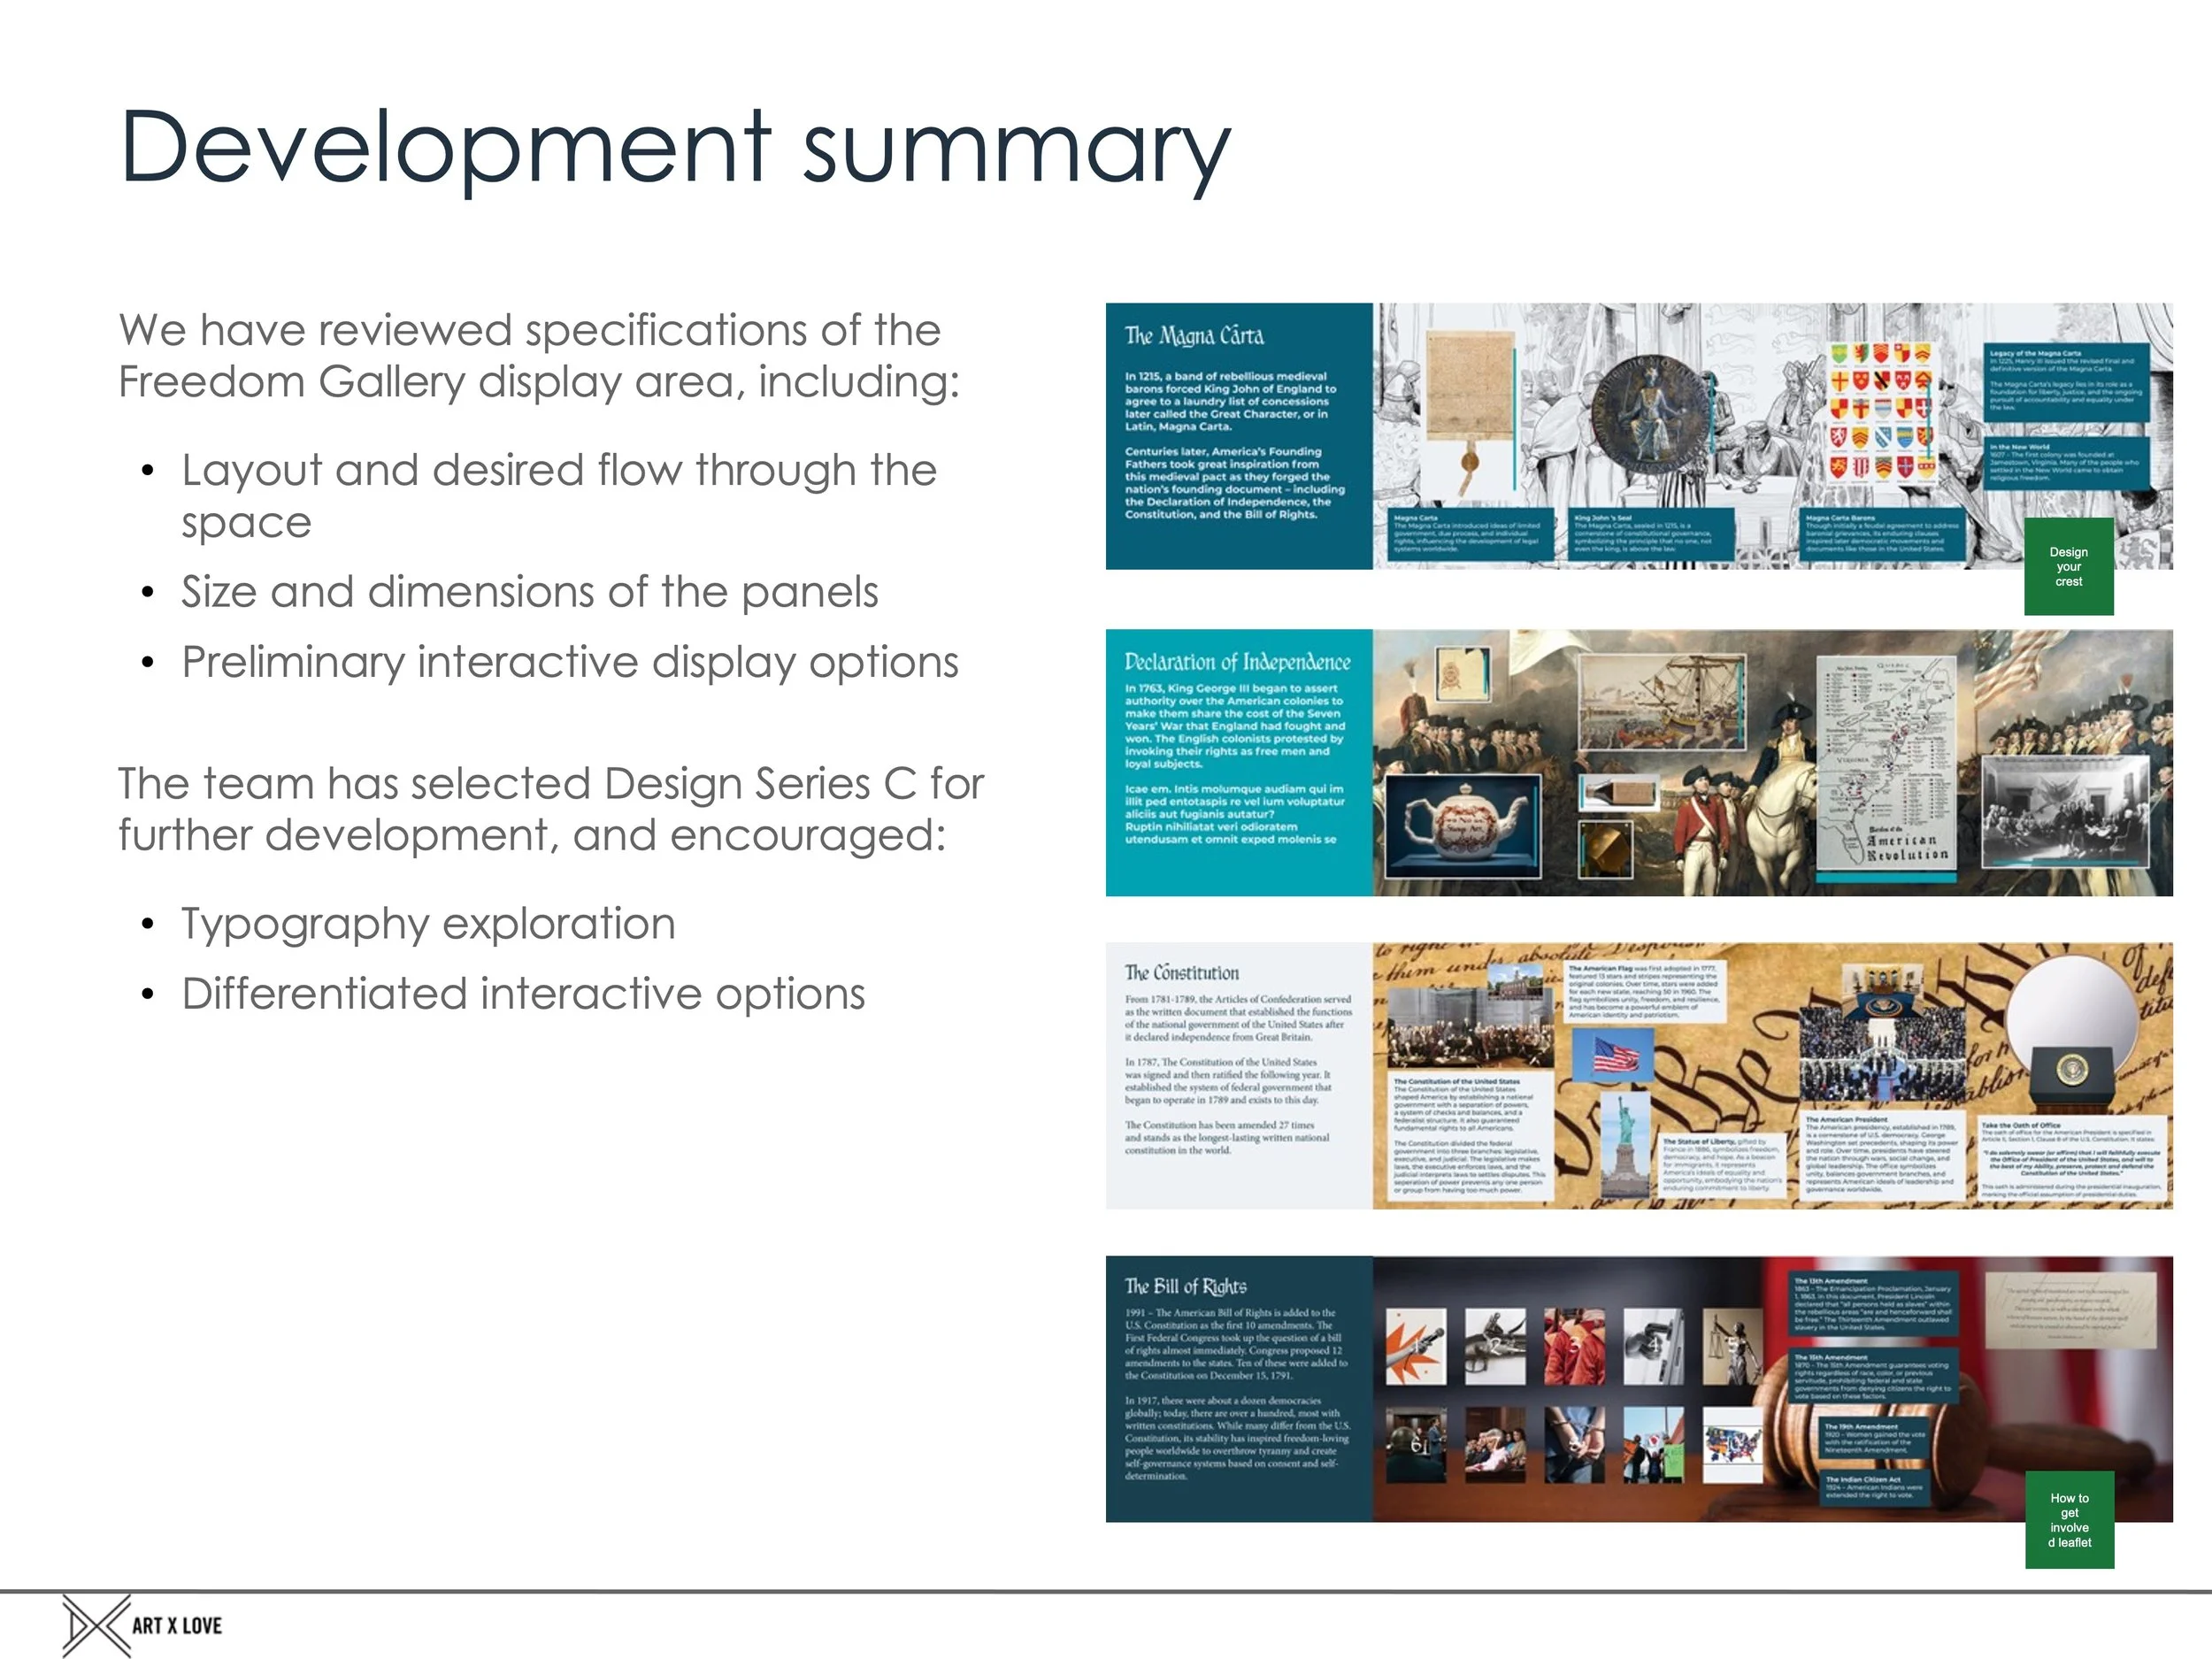Click the Typography exploration bullet text
Image resolution: width=2212 pixels, height=1659 pixels.
(x=428, y=923)
